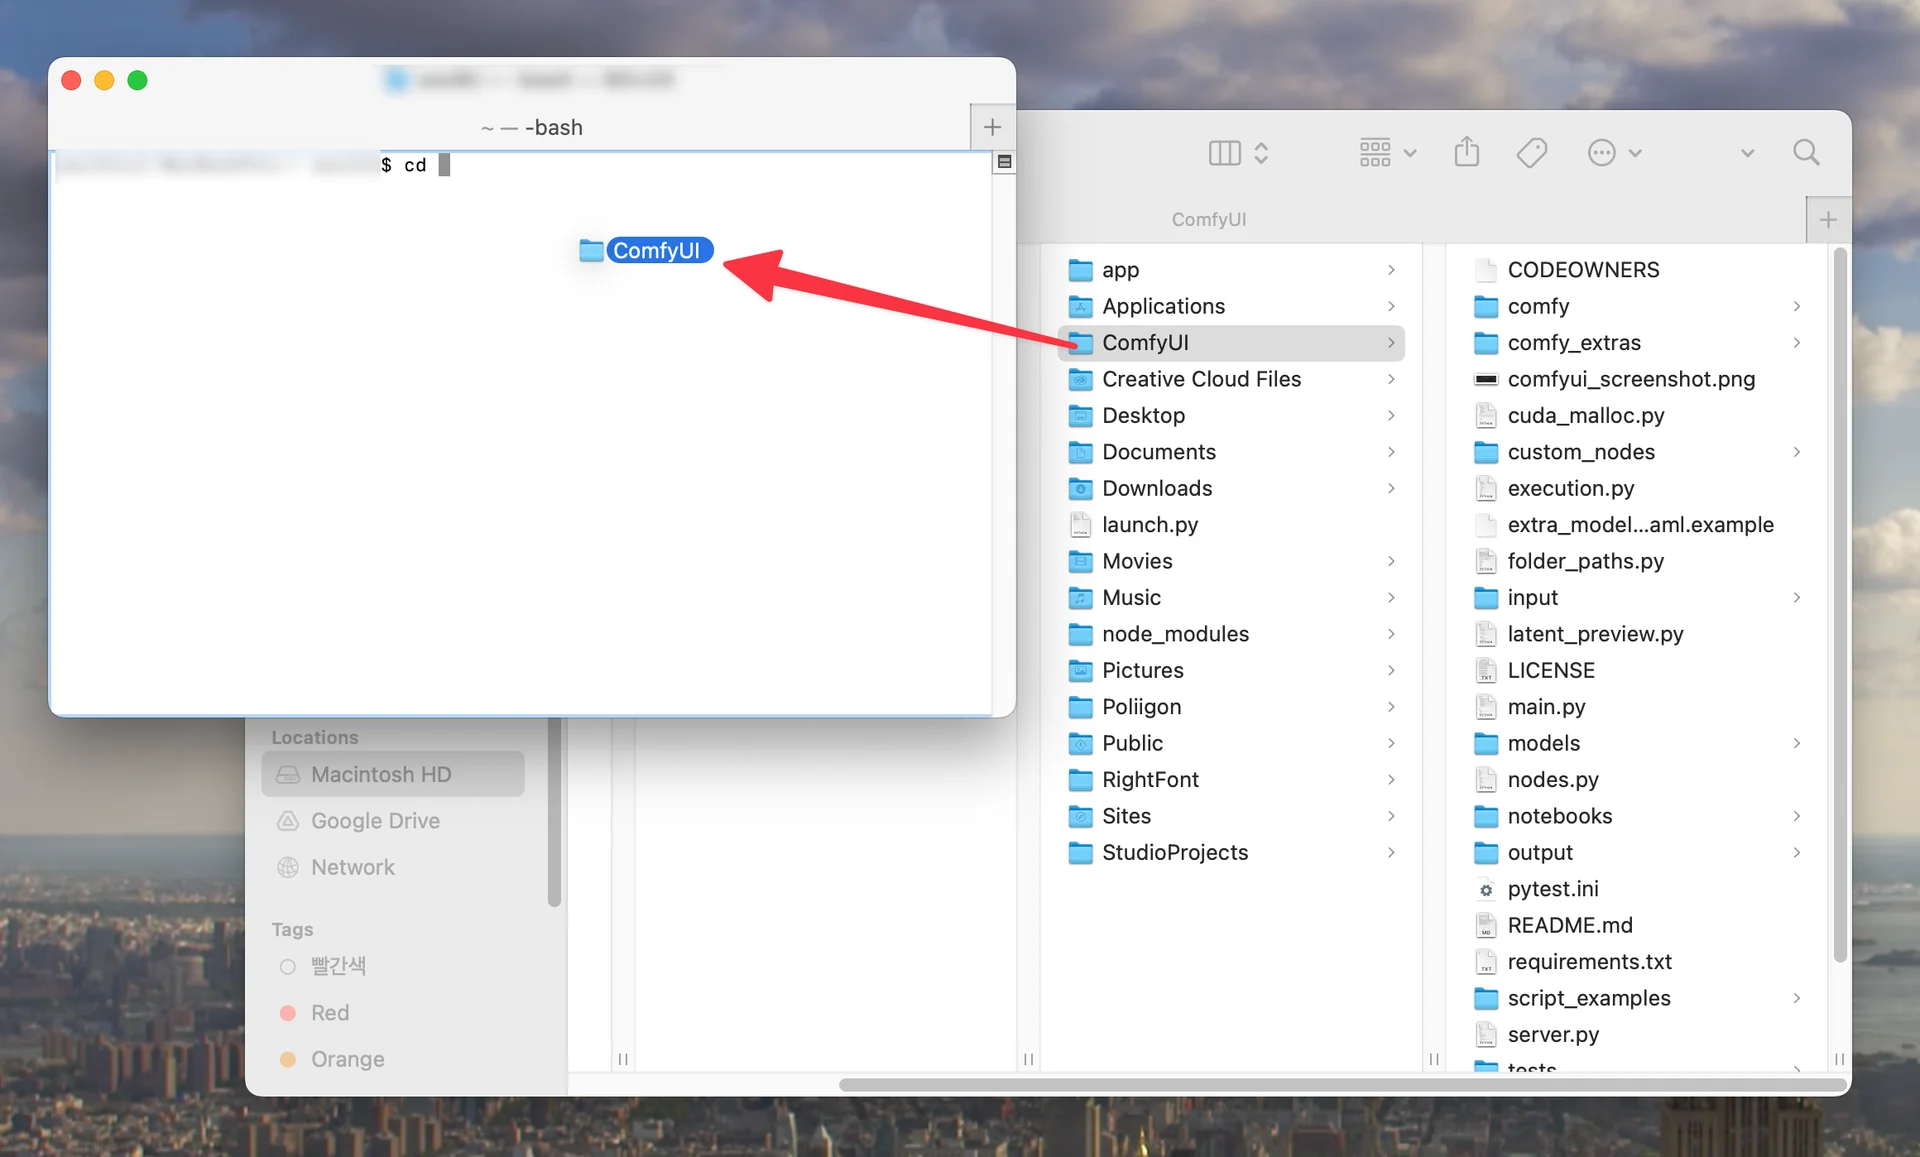The width and height of the screenshot is (1920, 1157).
Task: Open Google Drive in sidebar
Action: pyautogui.click(x=375, y=821)
